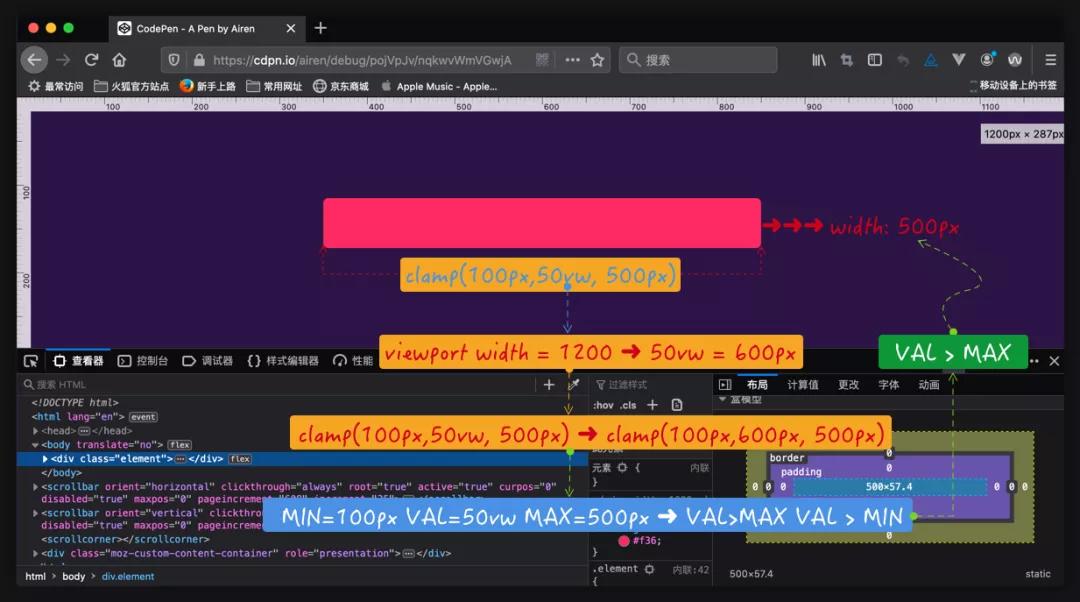
Task: Click the #f36 color swatch
Action: point(624,541)
